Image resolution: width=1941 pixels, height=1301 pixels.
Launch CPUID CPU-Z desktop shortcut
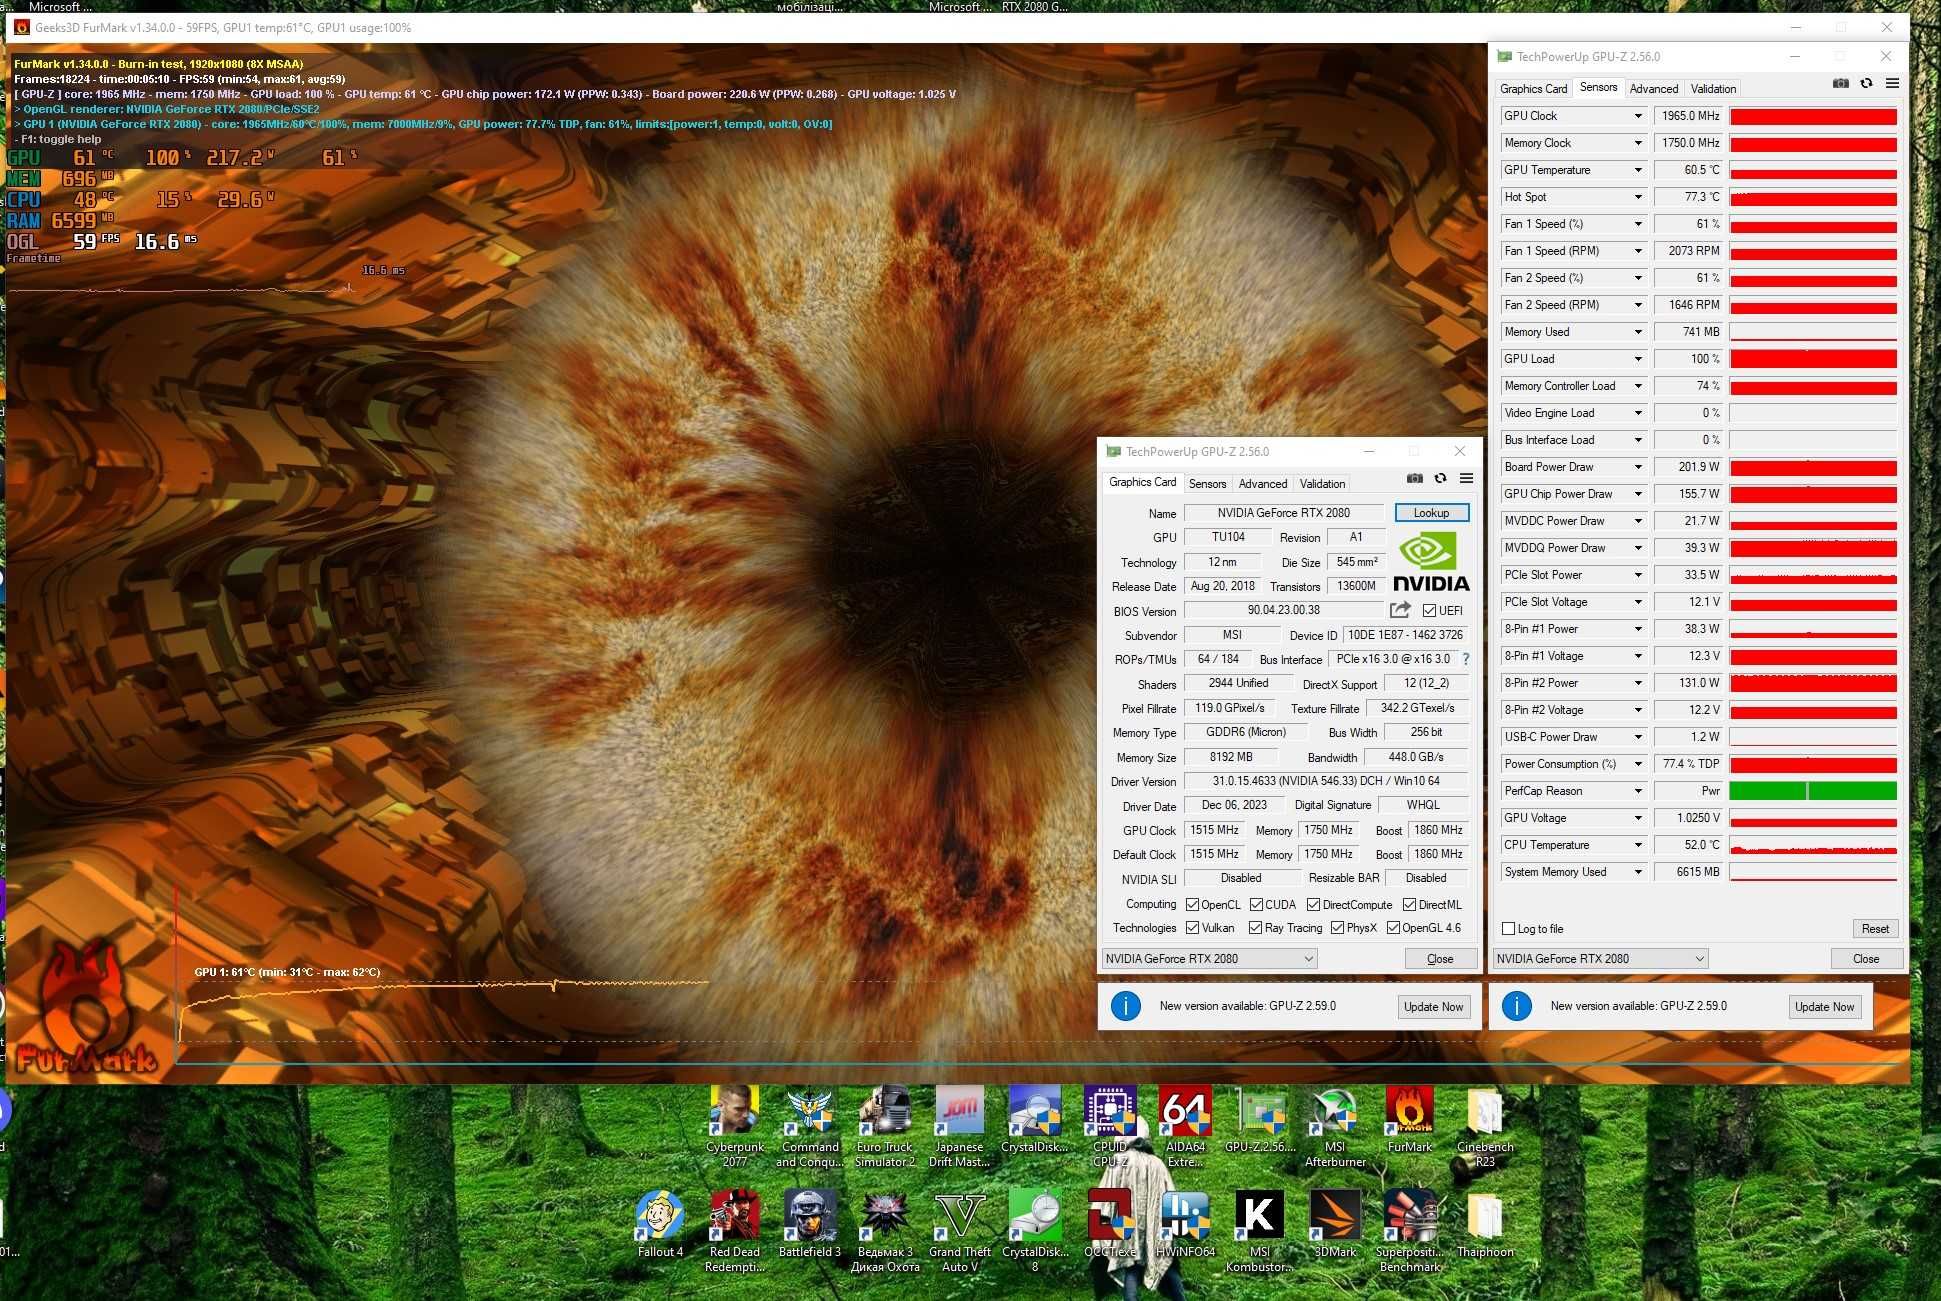[x=1110, y=1127]
